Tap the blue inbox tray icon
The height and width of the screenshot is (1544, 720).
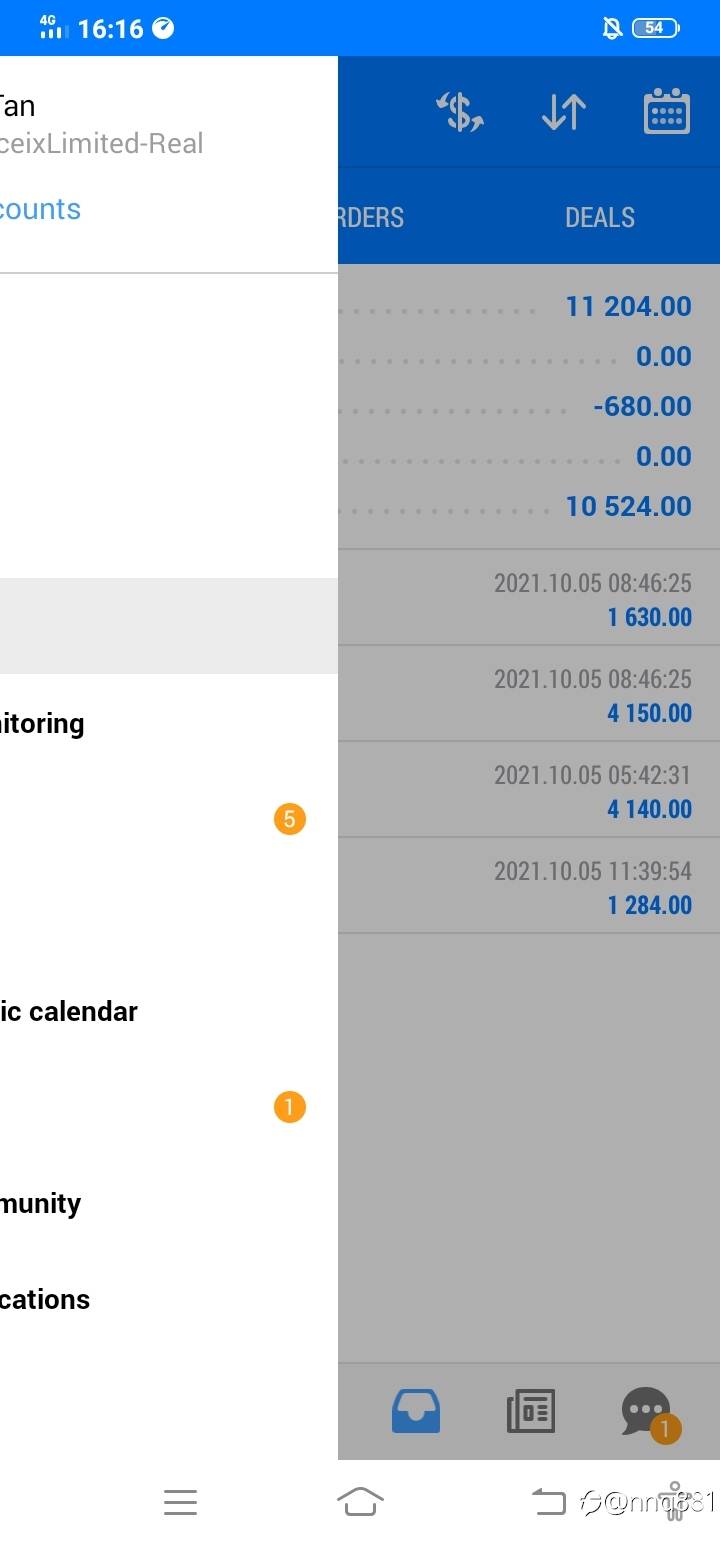[x=416, y=1411]
